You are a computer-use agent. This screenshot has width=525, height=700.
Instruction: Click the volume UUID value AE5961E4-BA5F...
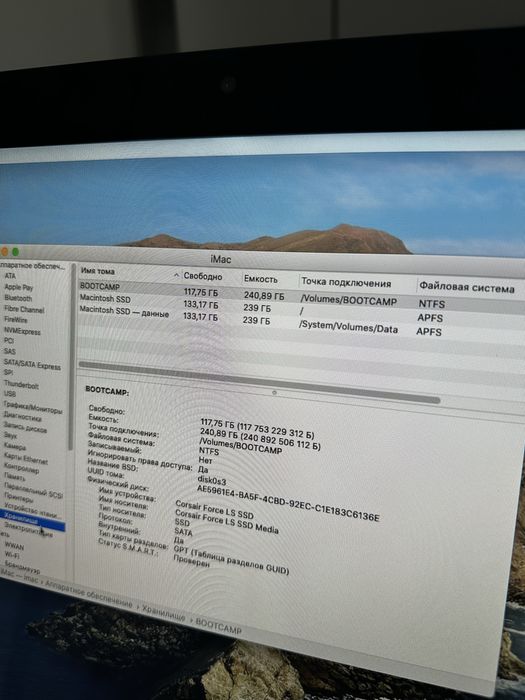[288, 503]
